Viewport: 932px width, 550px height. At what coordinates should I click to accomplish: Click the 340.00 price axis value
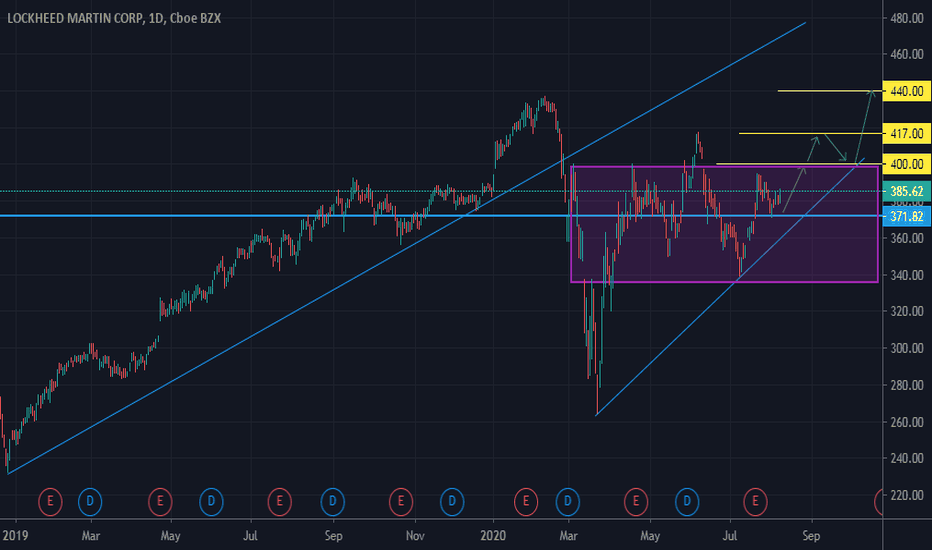(x=906, y=275)
